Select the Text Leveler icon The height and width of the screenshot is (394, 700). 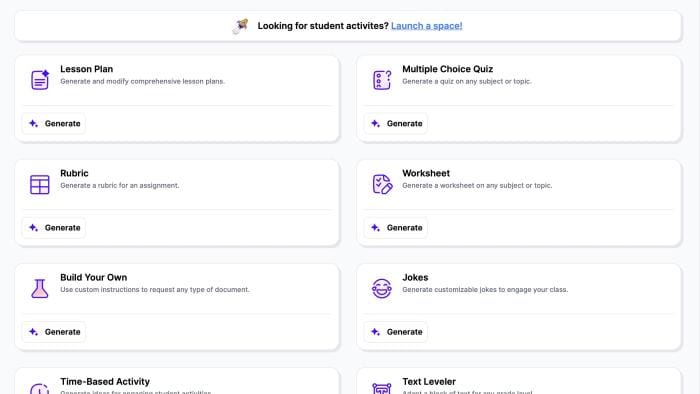point(382,388)
